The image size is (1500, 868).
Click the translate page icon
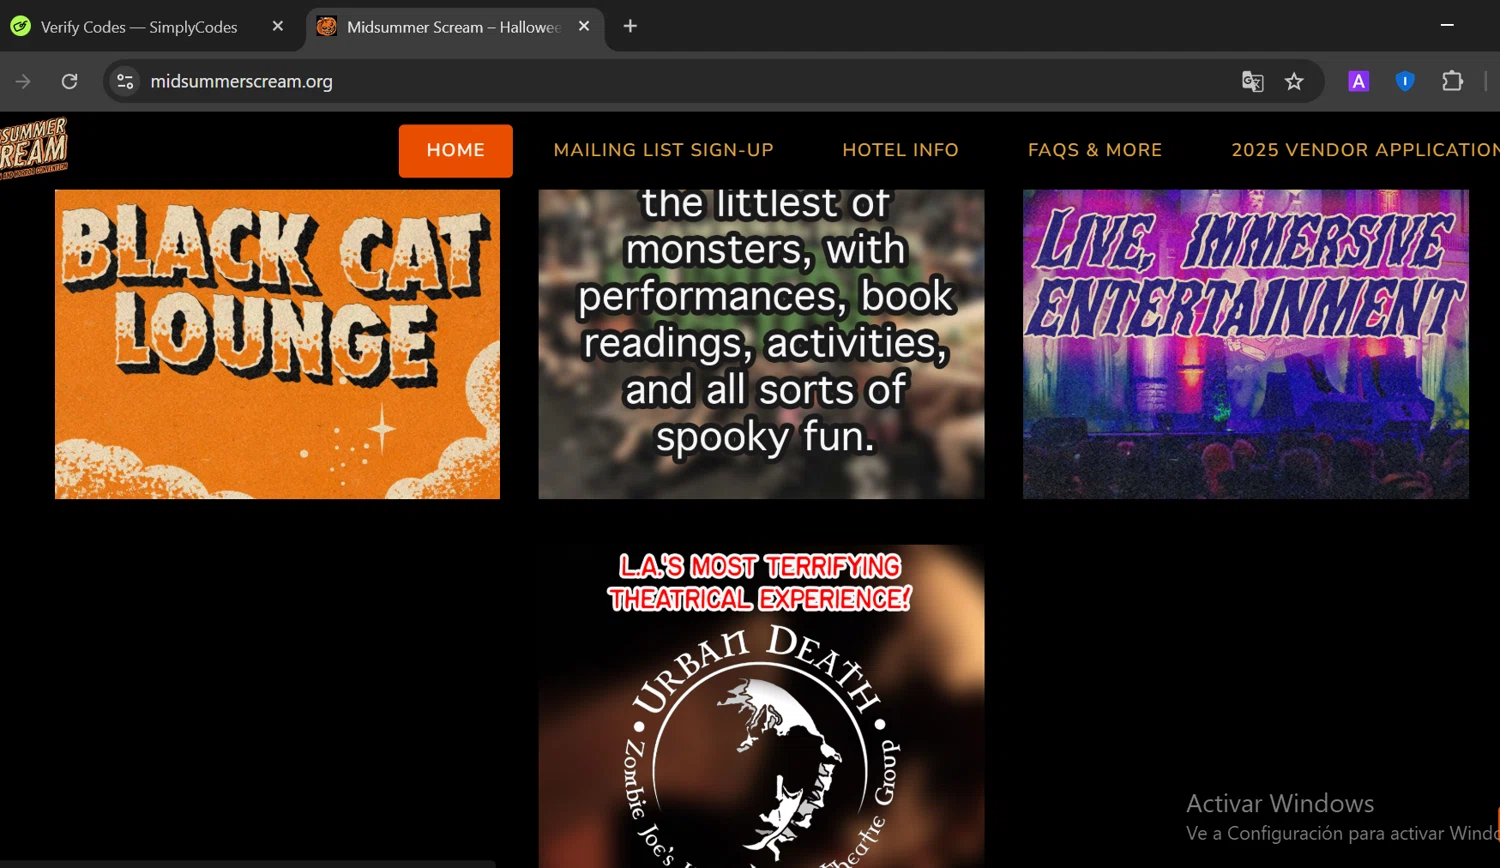[1252, 81]
